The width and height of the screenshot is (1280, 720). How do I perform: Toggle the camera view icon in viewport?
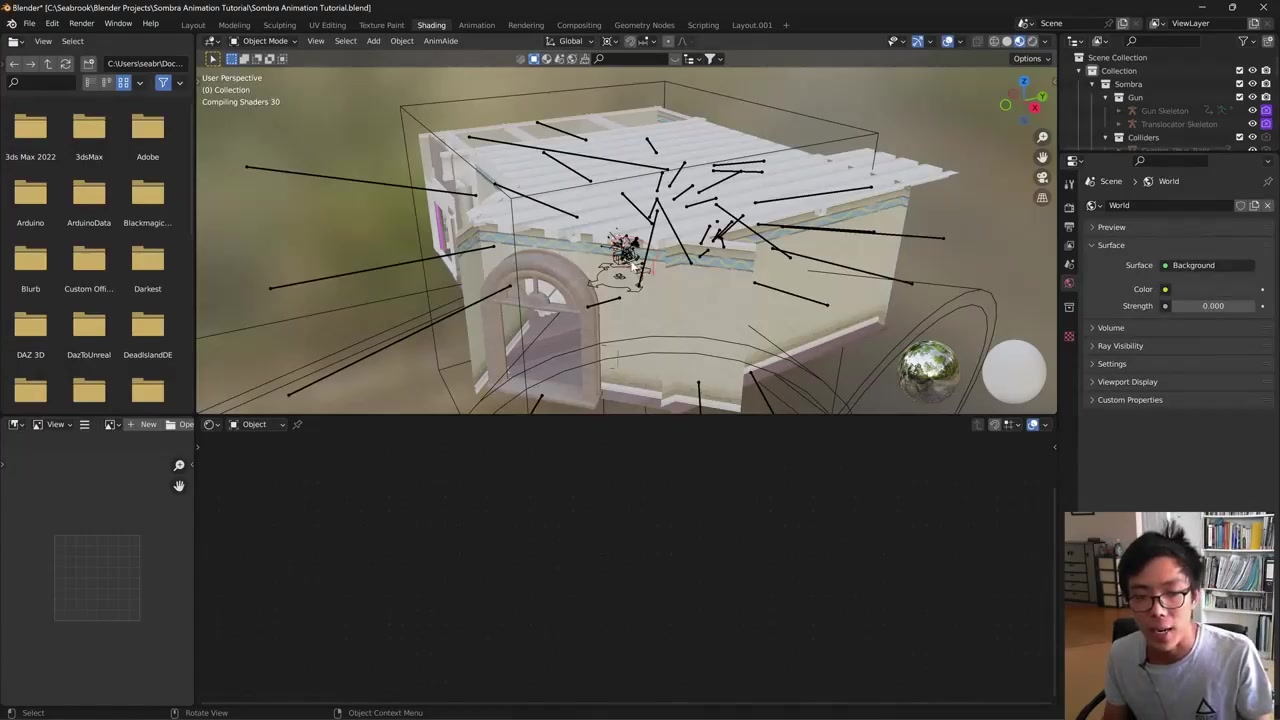pos(1042,178)
